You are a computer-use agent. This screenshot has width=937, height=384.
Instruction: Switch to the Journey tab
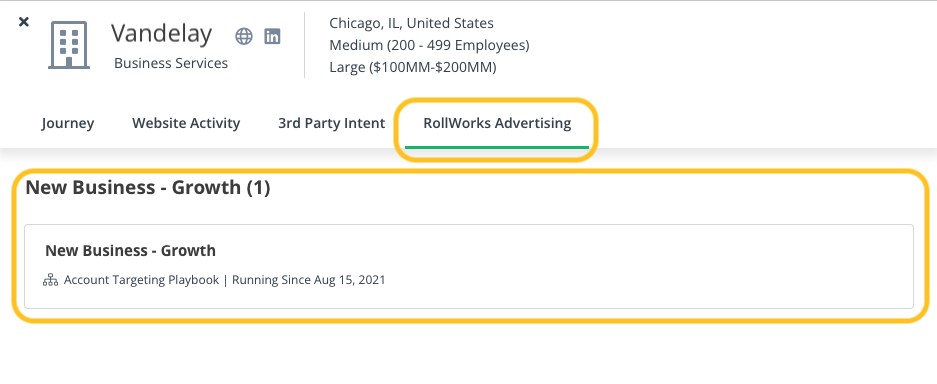tap(68, 123)
